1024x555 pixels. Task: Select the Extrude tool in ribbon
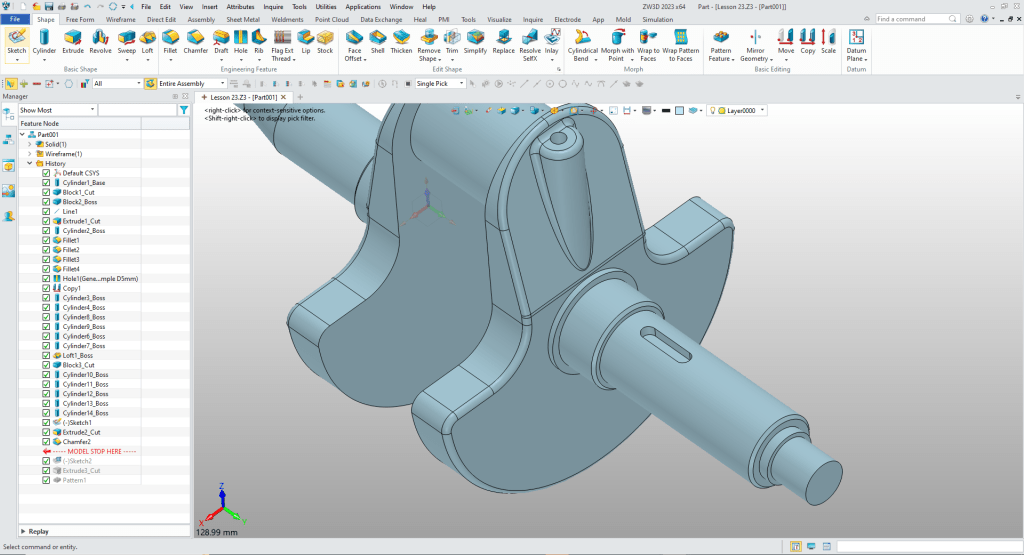[73, 41]
